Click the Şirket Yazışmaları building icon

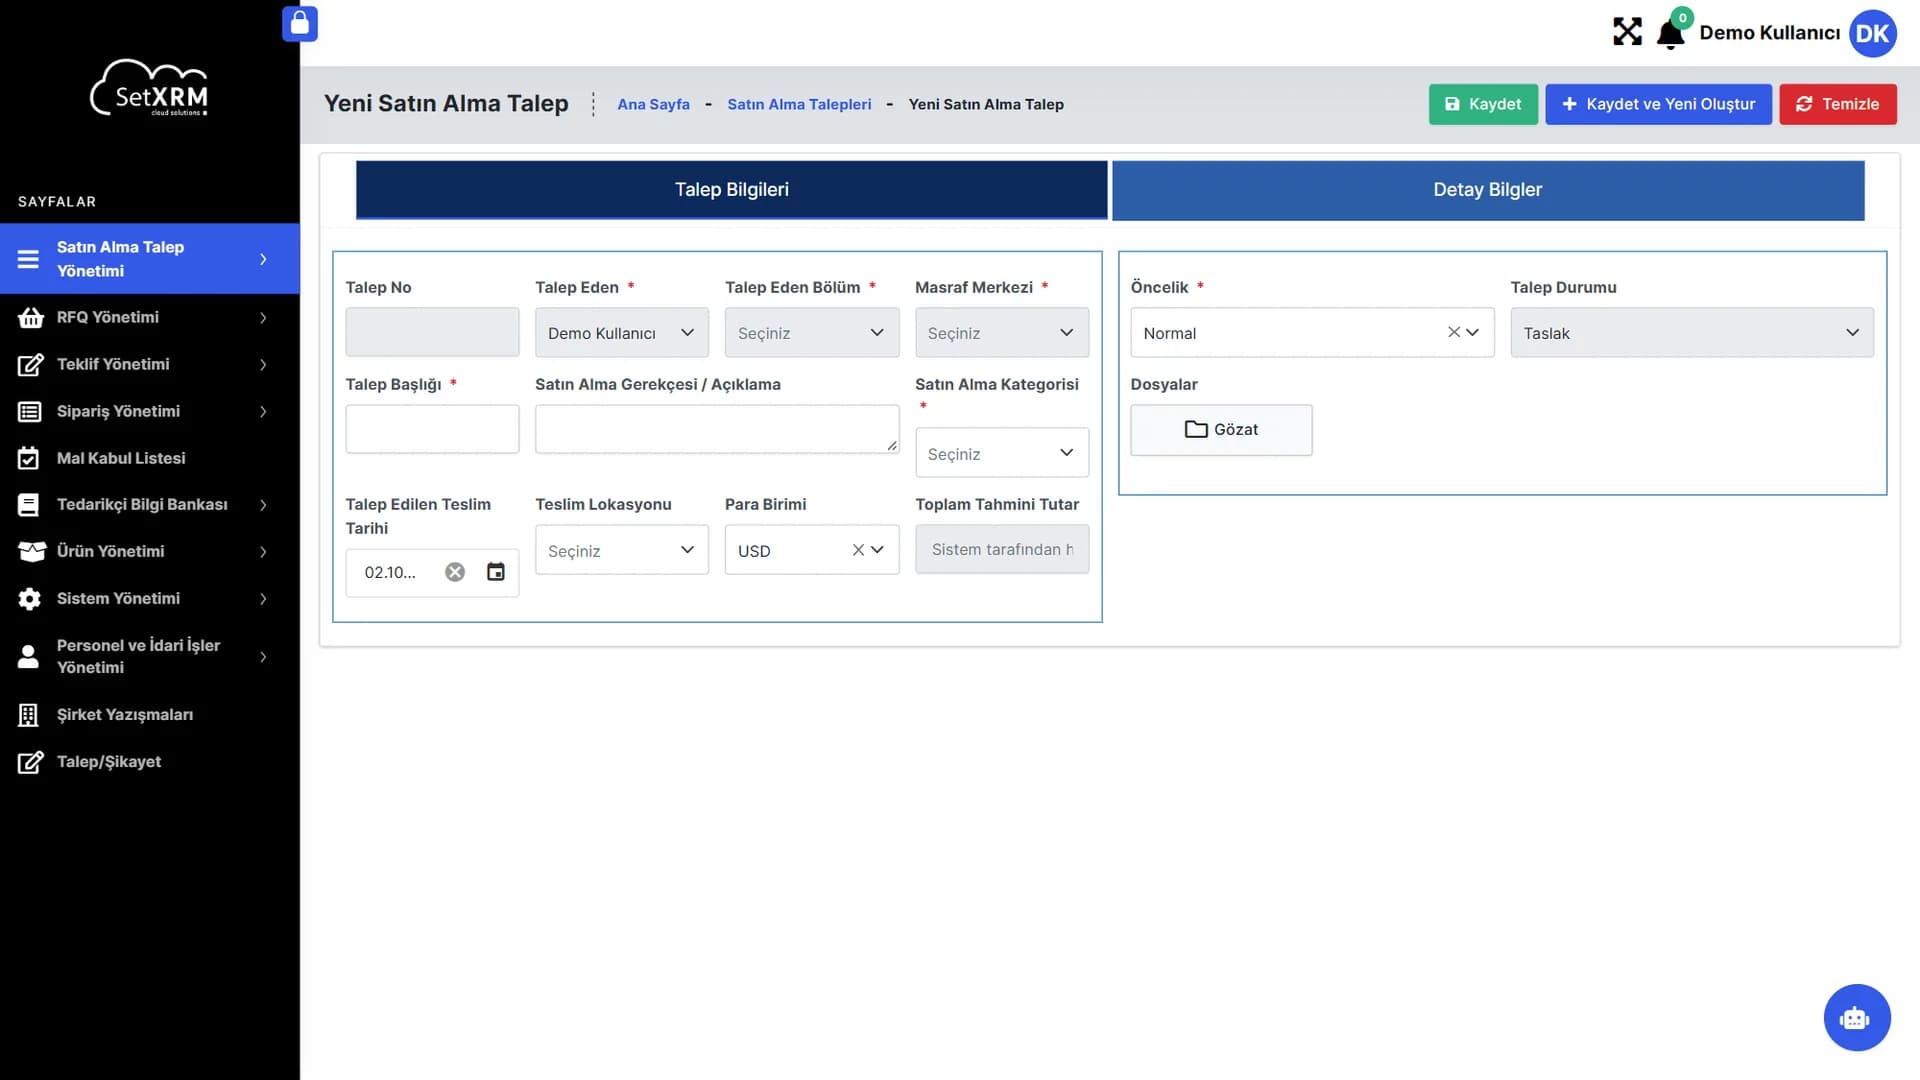click(x=29, y=715)
